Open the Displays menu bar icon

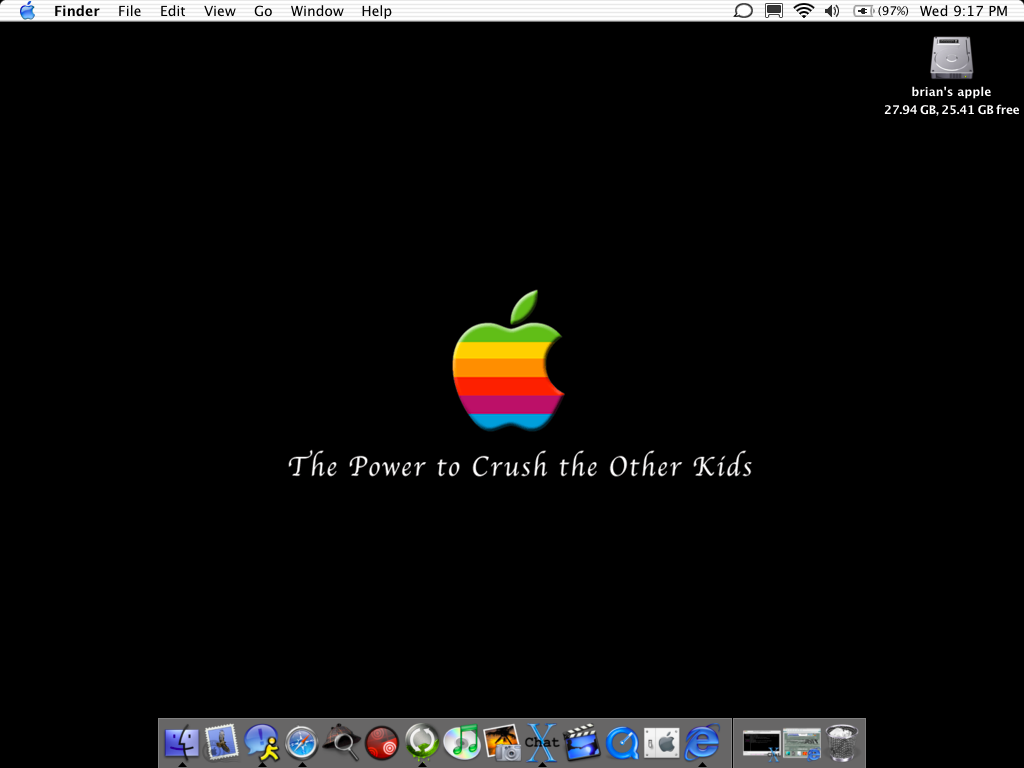(774, 11)
